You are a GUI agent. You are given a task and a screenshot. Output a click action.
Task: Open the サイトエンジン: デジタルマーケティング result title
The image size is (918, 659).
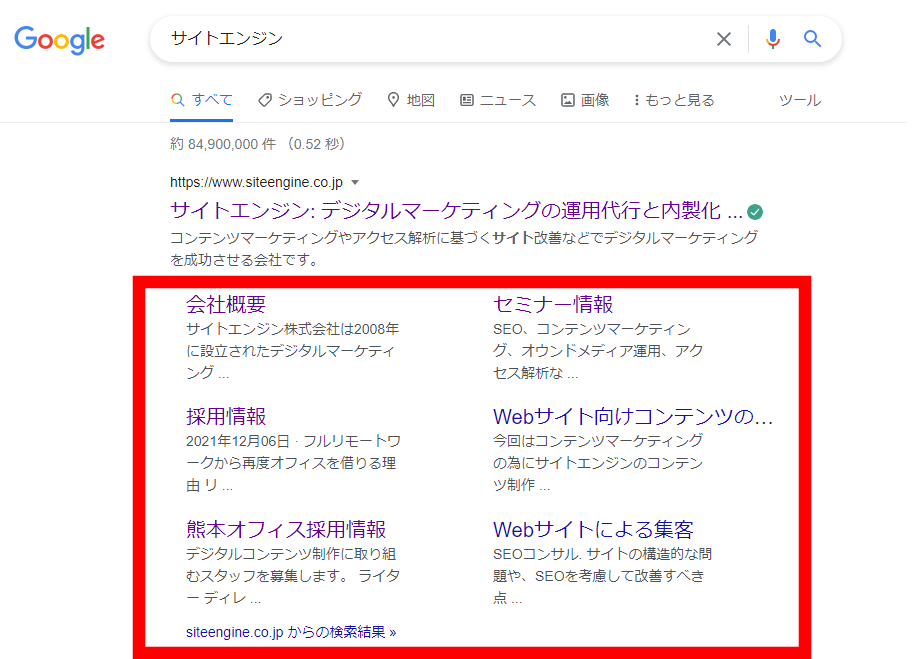pyautogui.click(x=456, y=211)
